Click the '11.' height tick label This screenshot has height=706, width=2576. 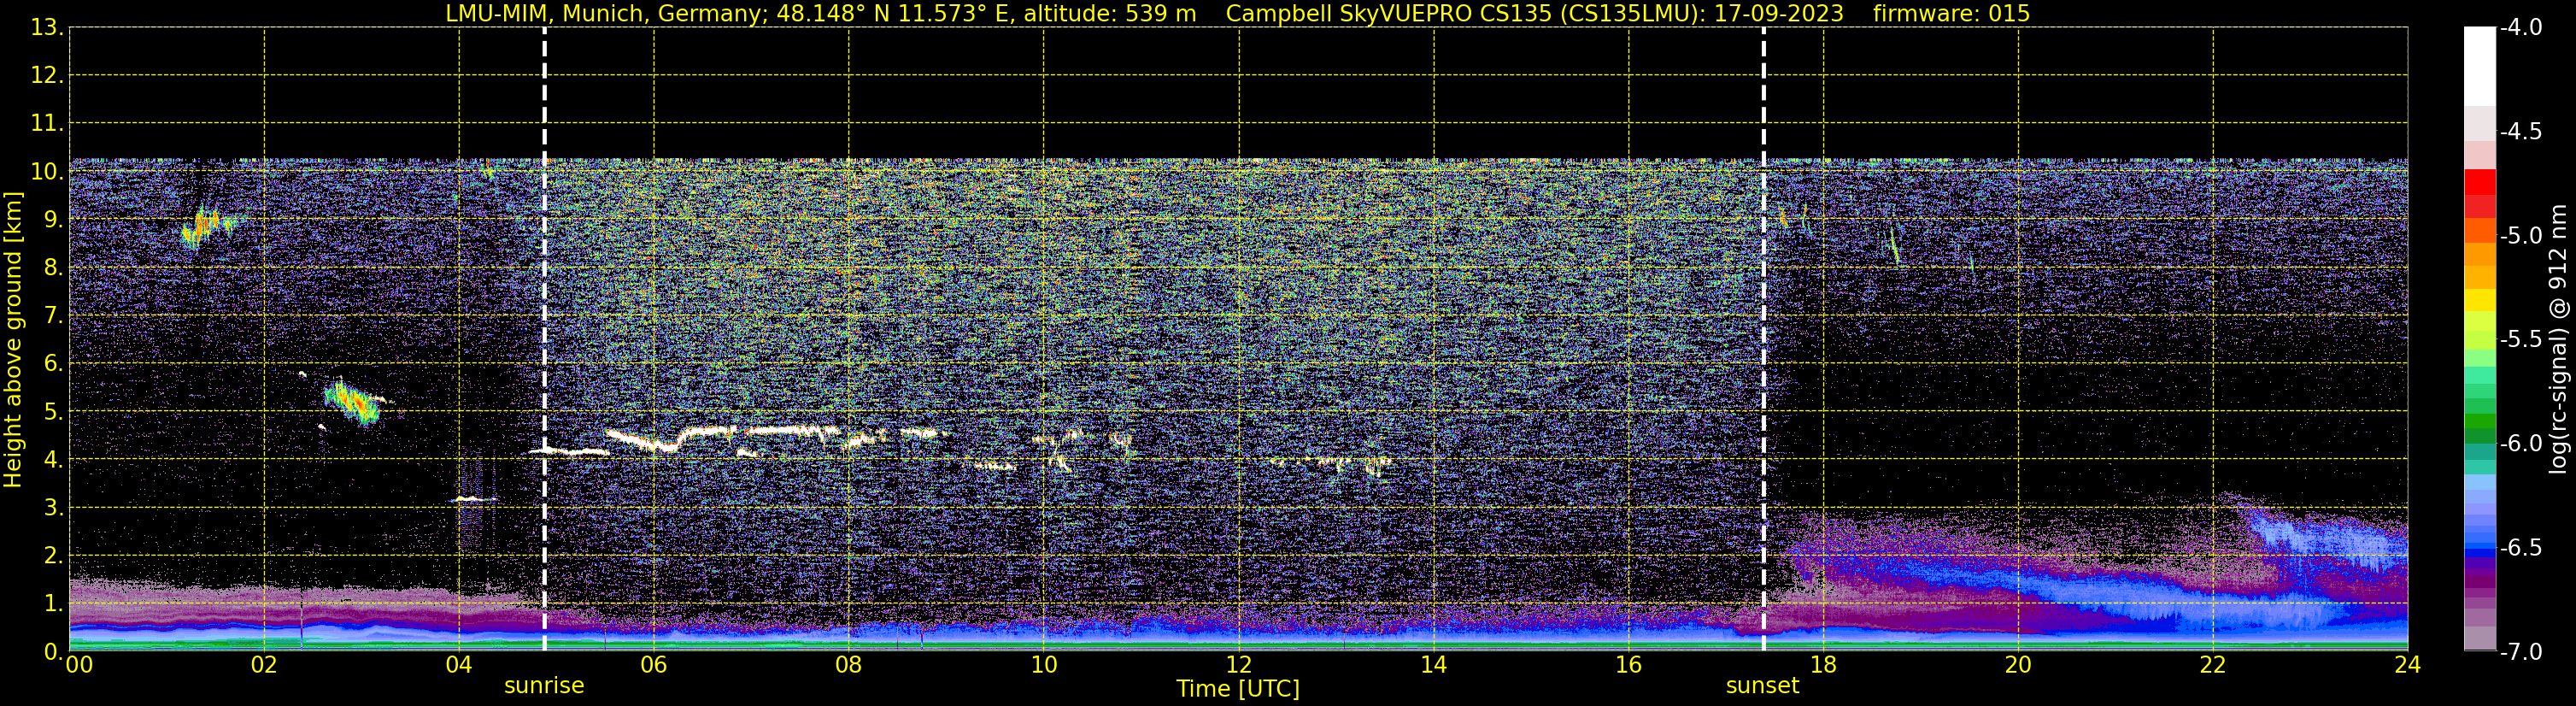pos(47,123)
